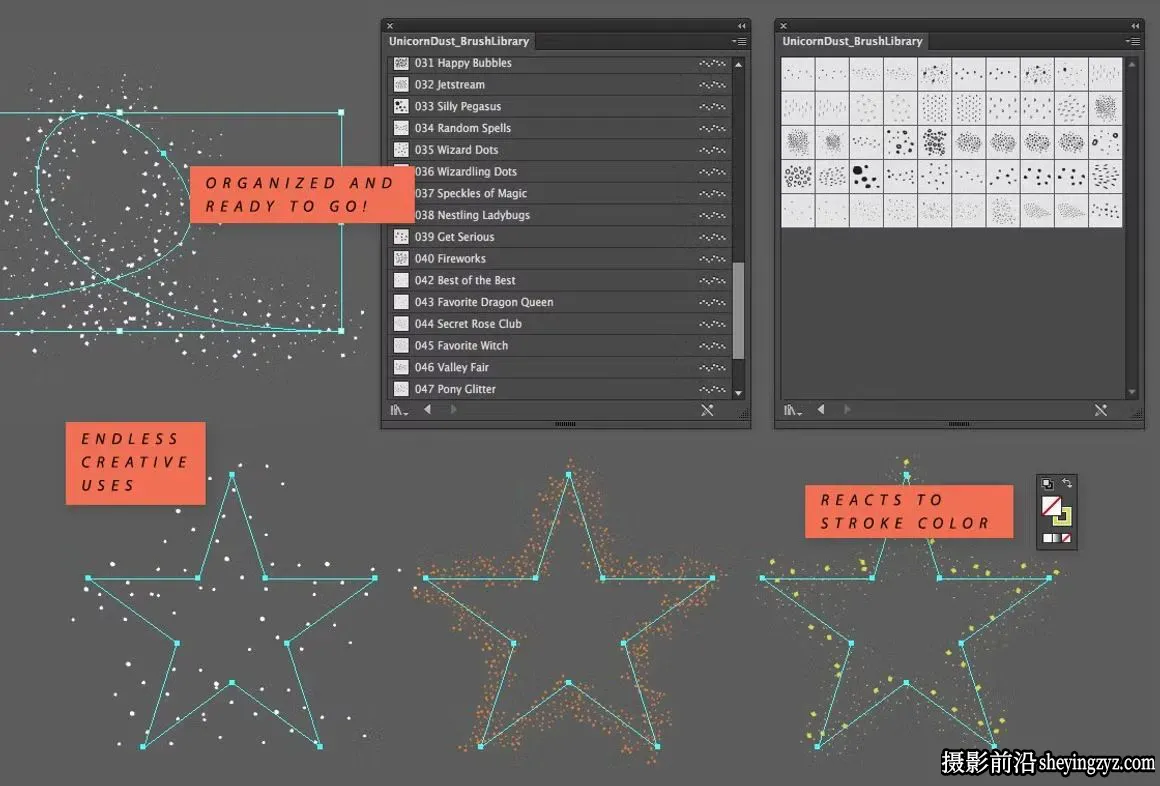Select UnicornDust_BrushLibrary tab in the list-view panel
Viewport: 1160px width, 786px height.
(459, 41)
